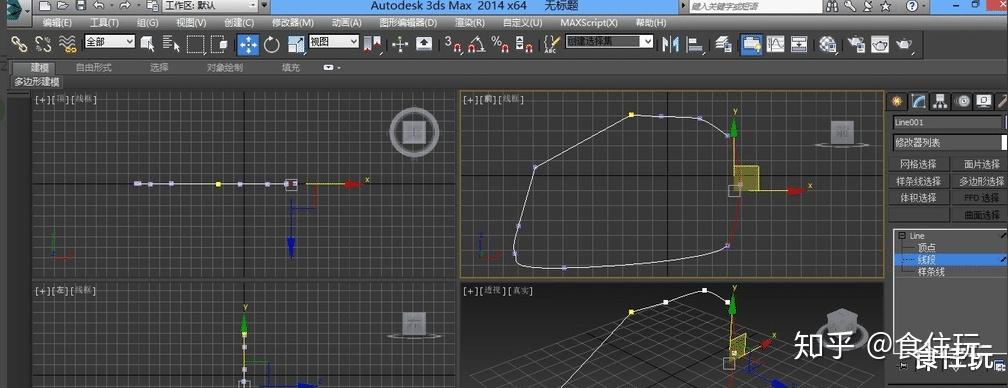
Task: Toggle the Graphite ribbon display icon
Action: tap(751, 44)
